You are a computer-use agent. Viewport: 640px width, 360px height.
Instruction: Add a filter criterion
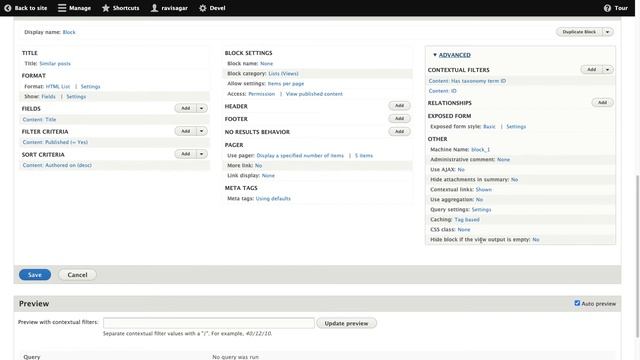coord(186,131)
